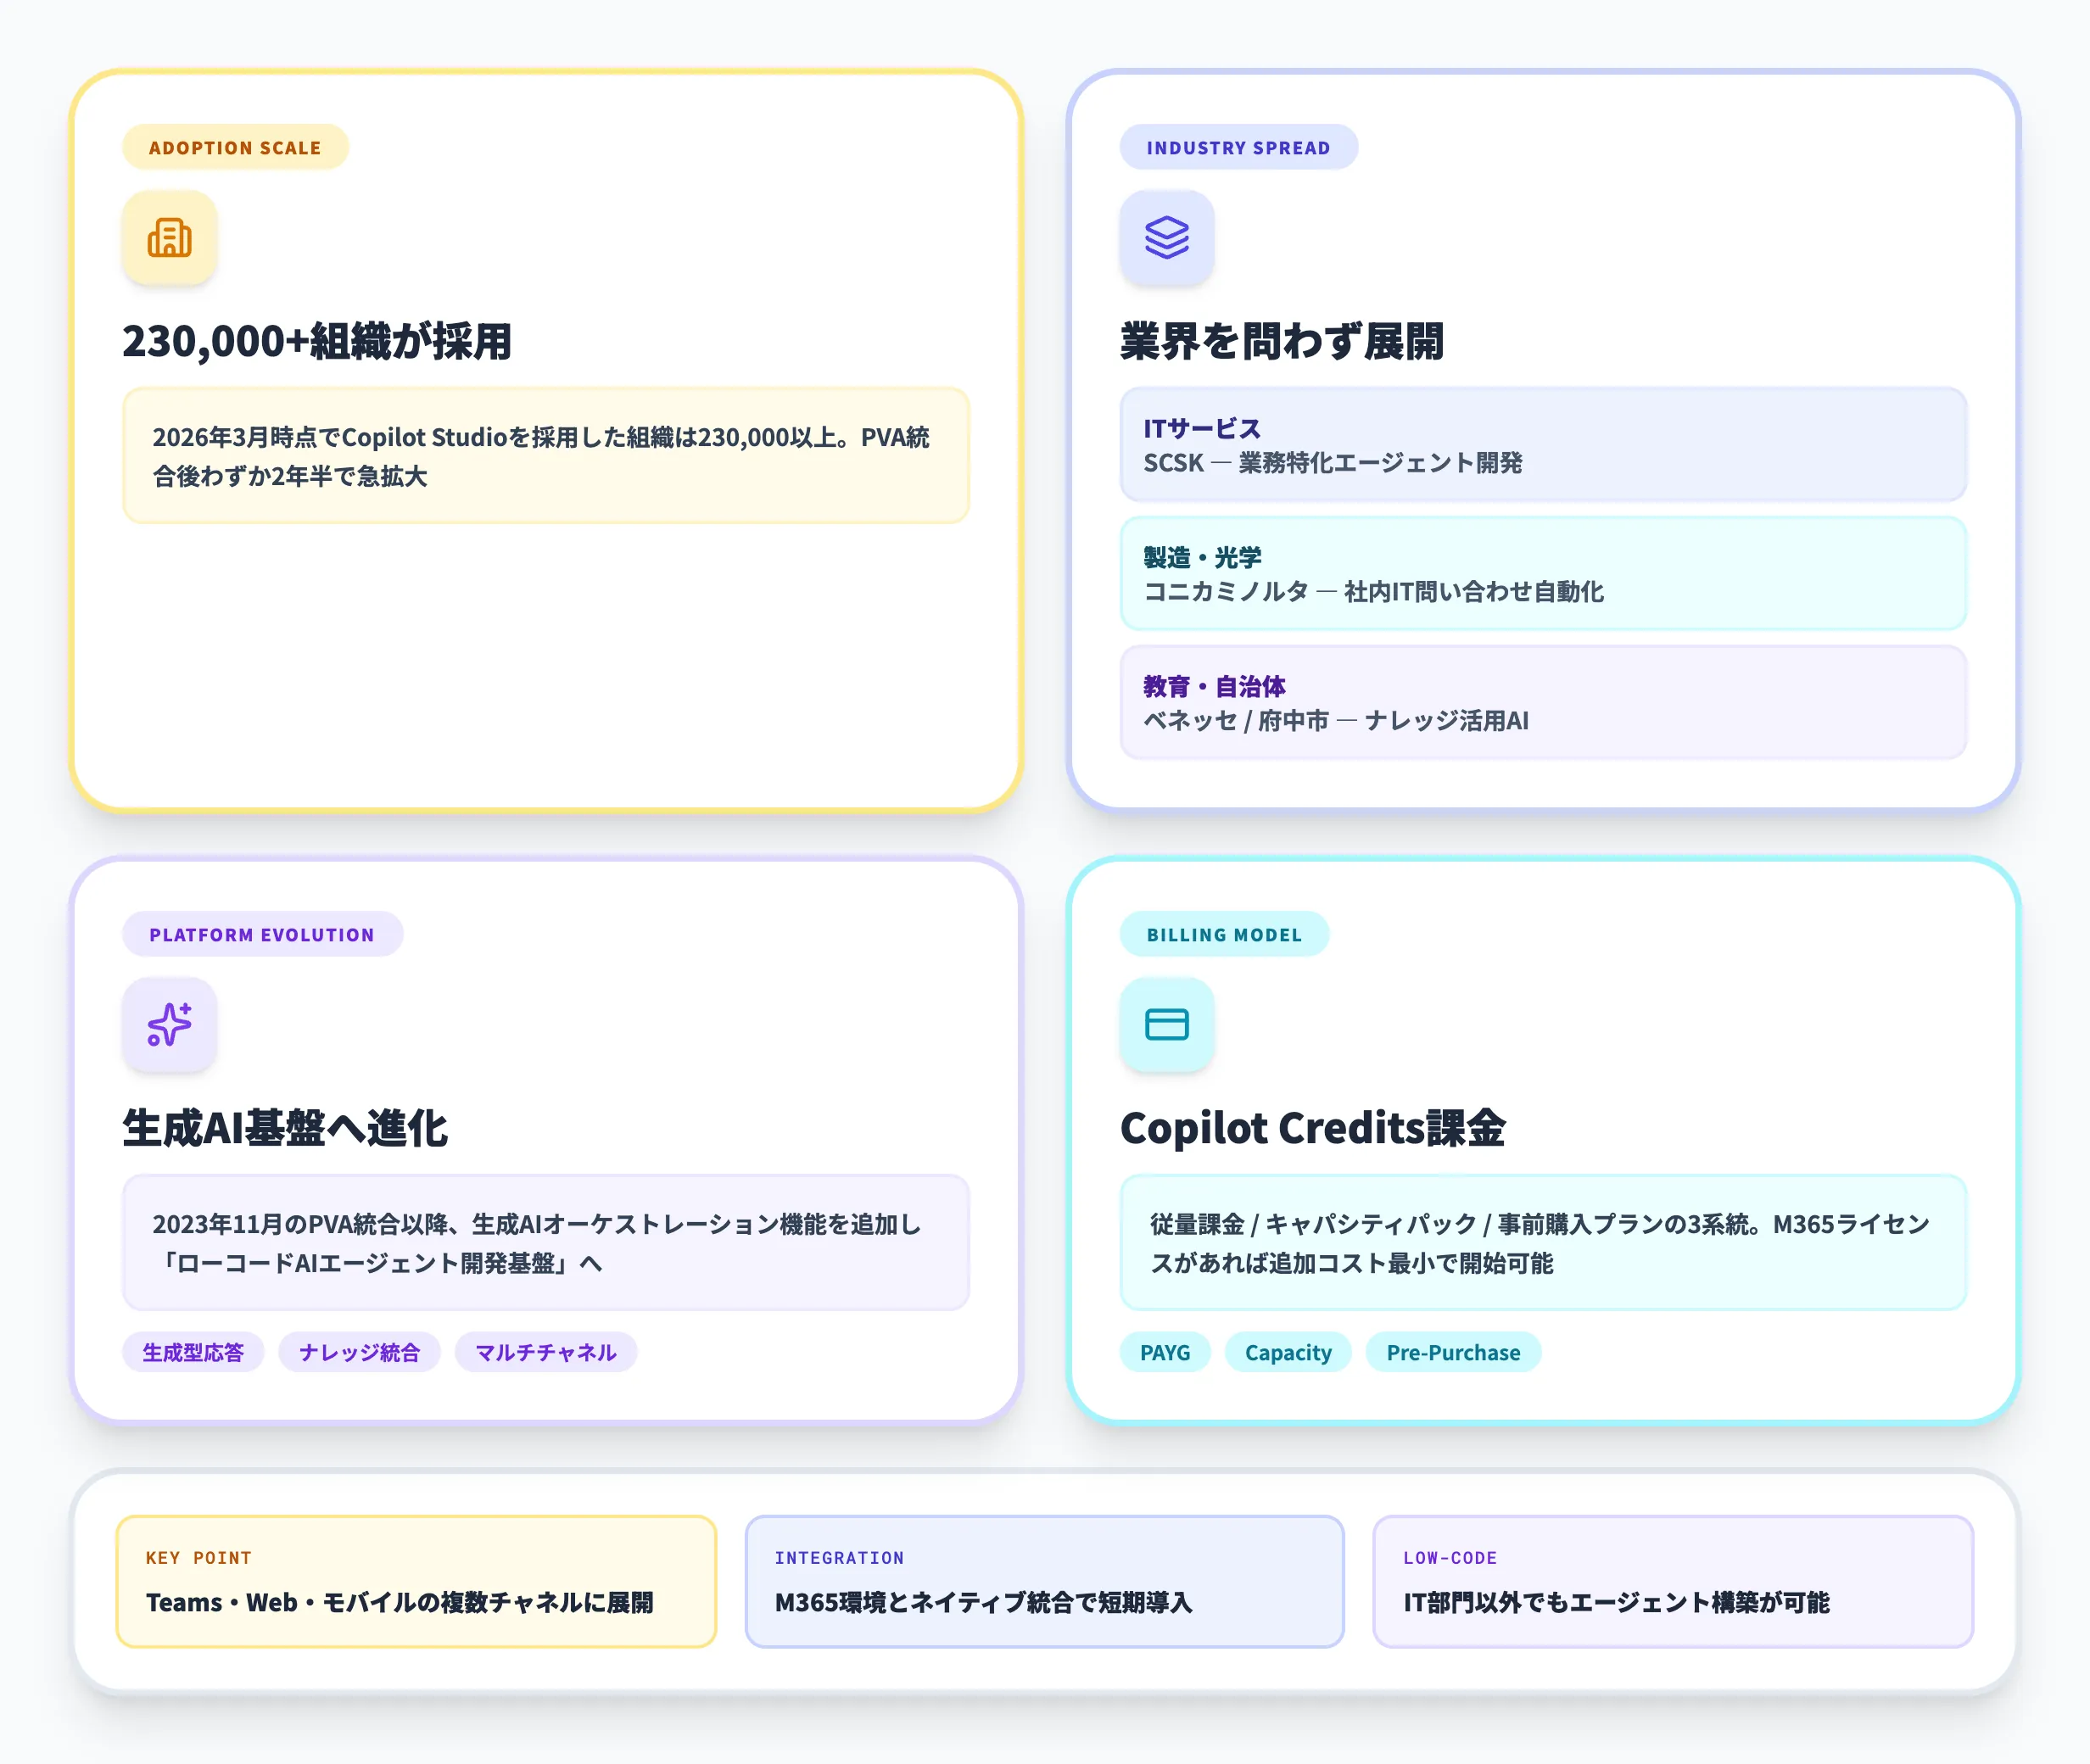Viewport: 2090px width, 1764px height.
Task: Click the layers icon on the Industry Spread card
Action: click(x=1167, y=238)
